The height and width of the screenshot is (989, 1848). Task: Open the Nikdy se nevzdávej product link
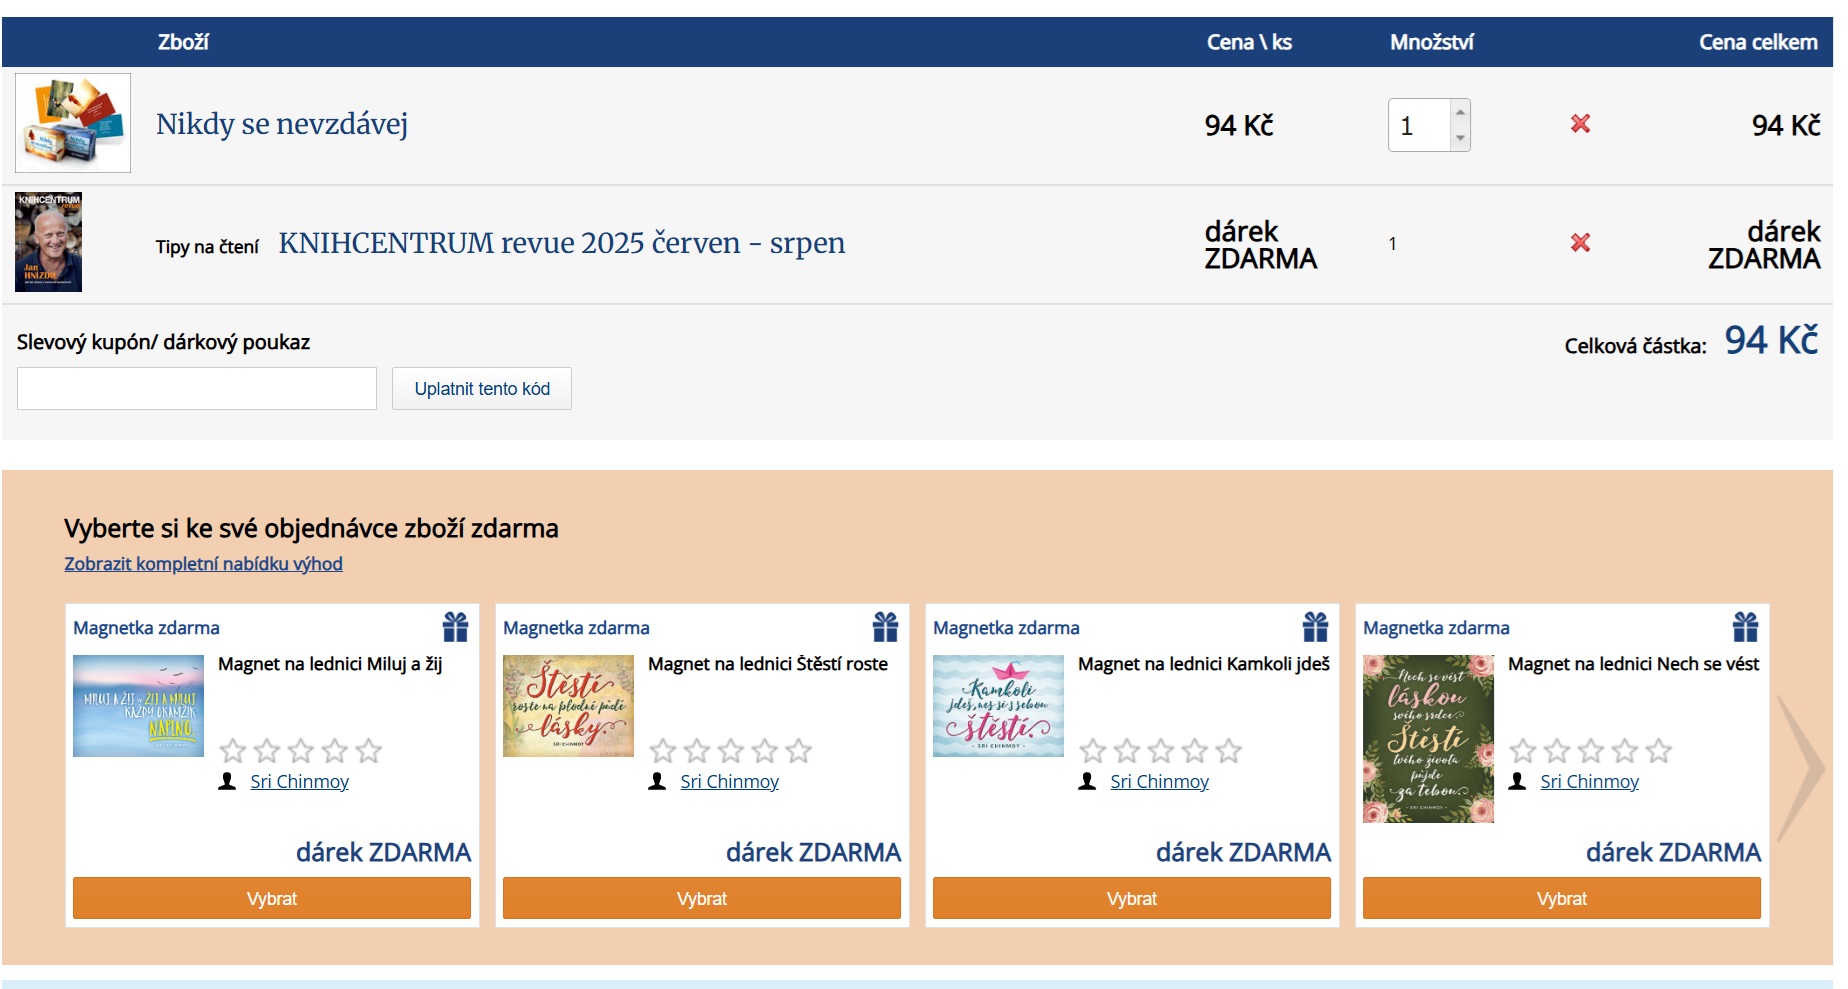click(x=281, y=124)
